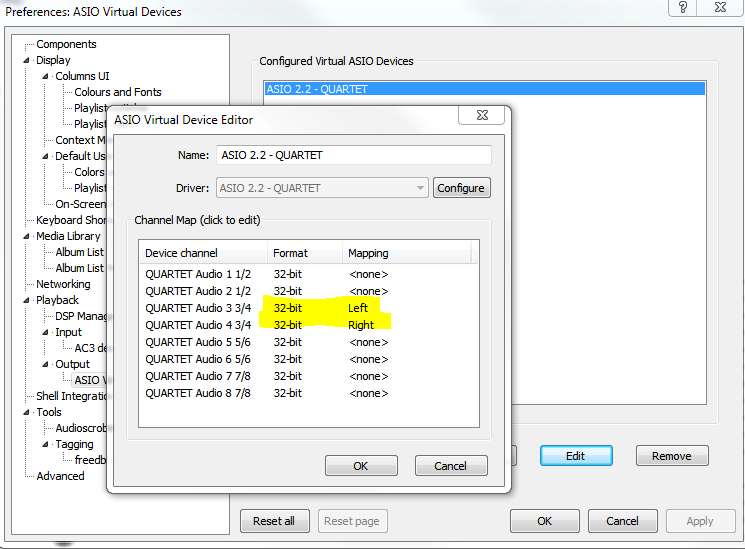Screen dimensions: 745x549
Task: Click the Edit device button
Action: pyautogui.click(x=575, y=455)
